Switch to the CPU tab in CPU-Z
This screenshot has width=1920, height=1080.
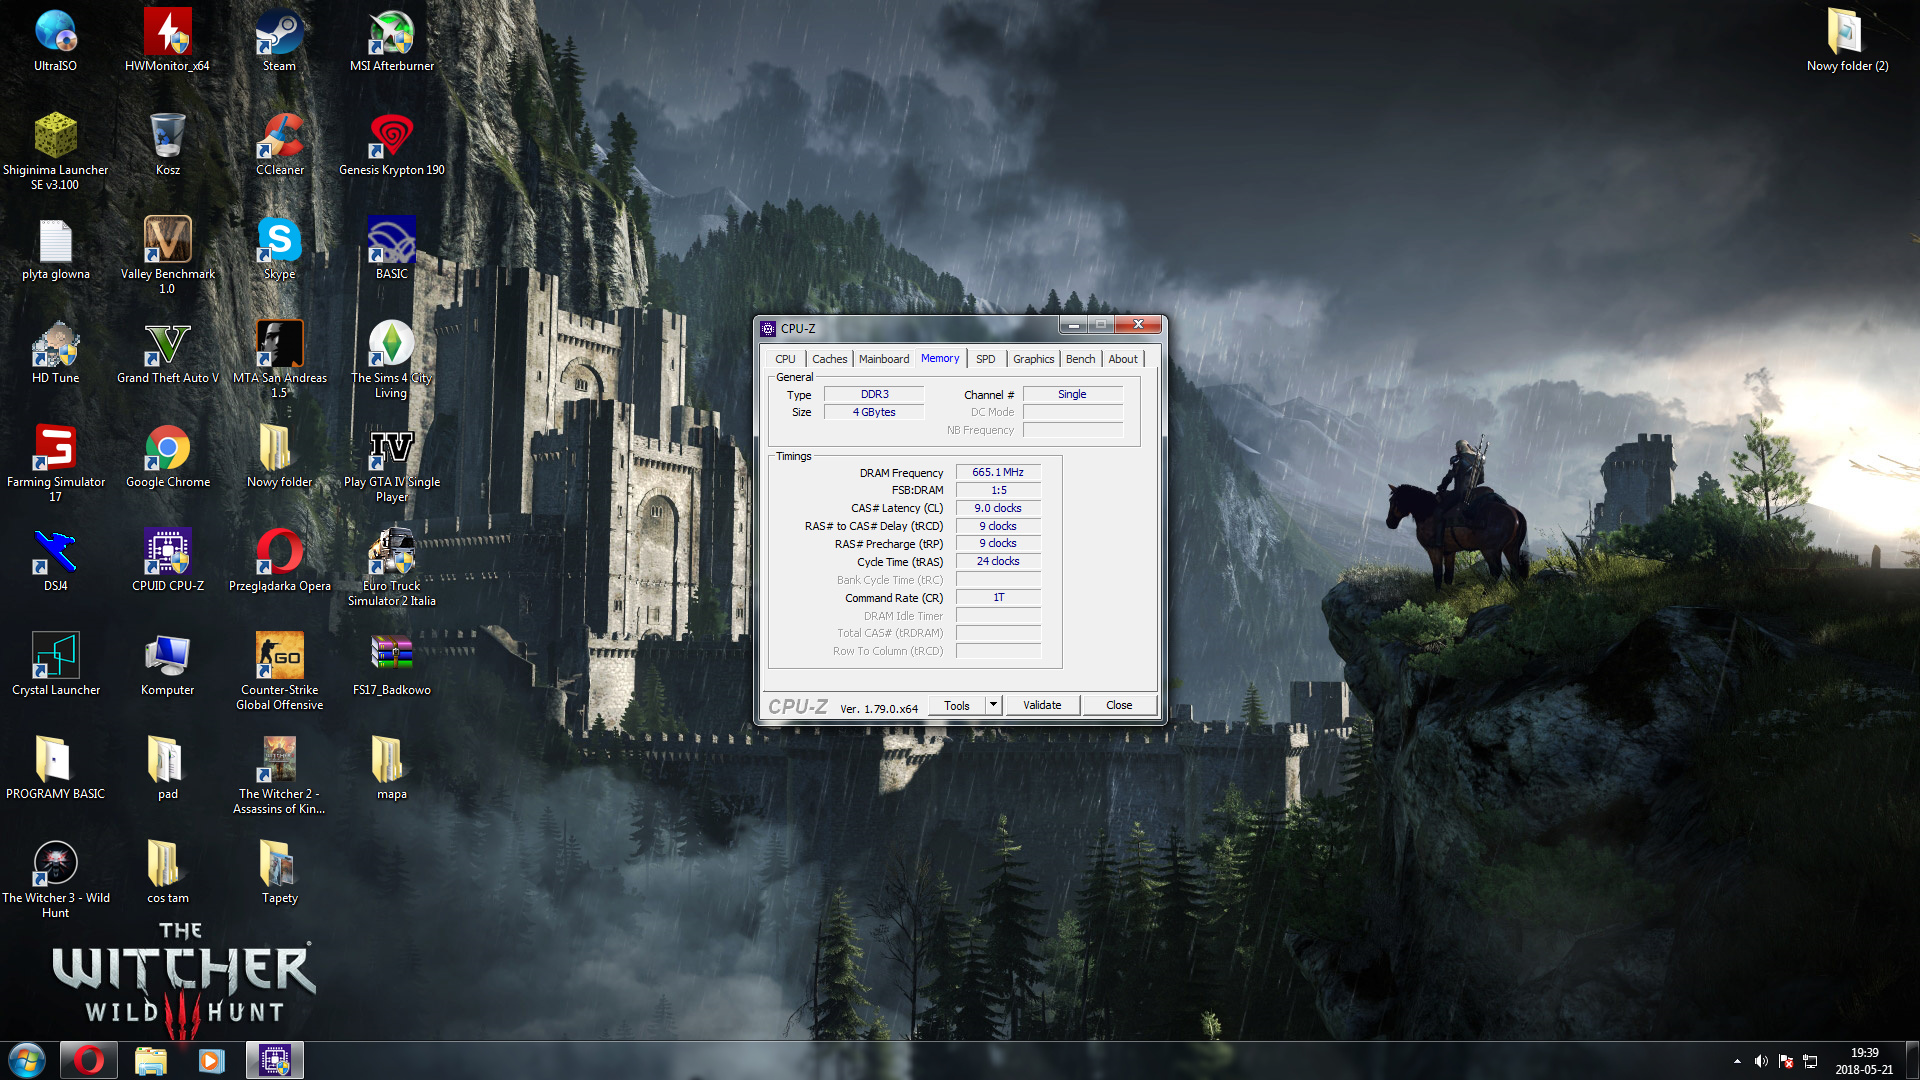[x=785, y=359]
